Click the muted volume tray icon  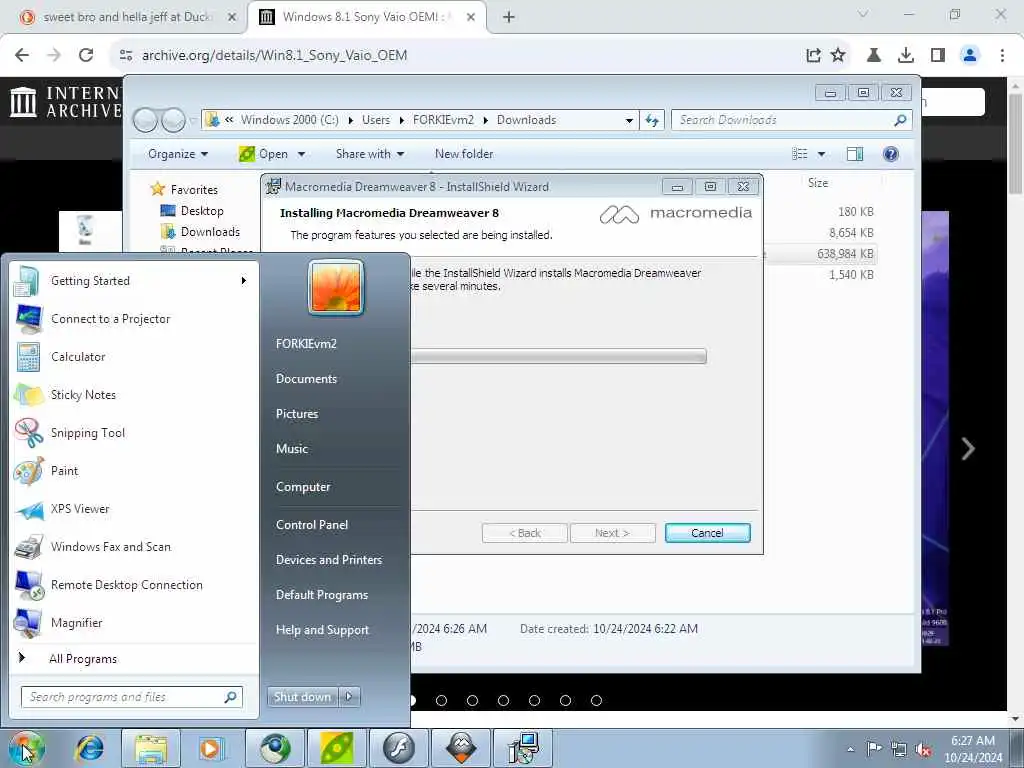point(923,750)
